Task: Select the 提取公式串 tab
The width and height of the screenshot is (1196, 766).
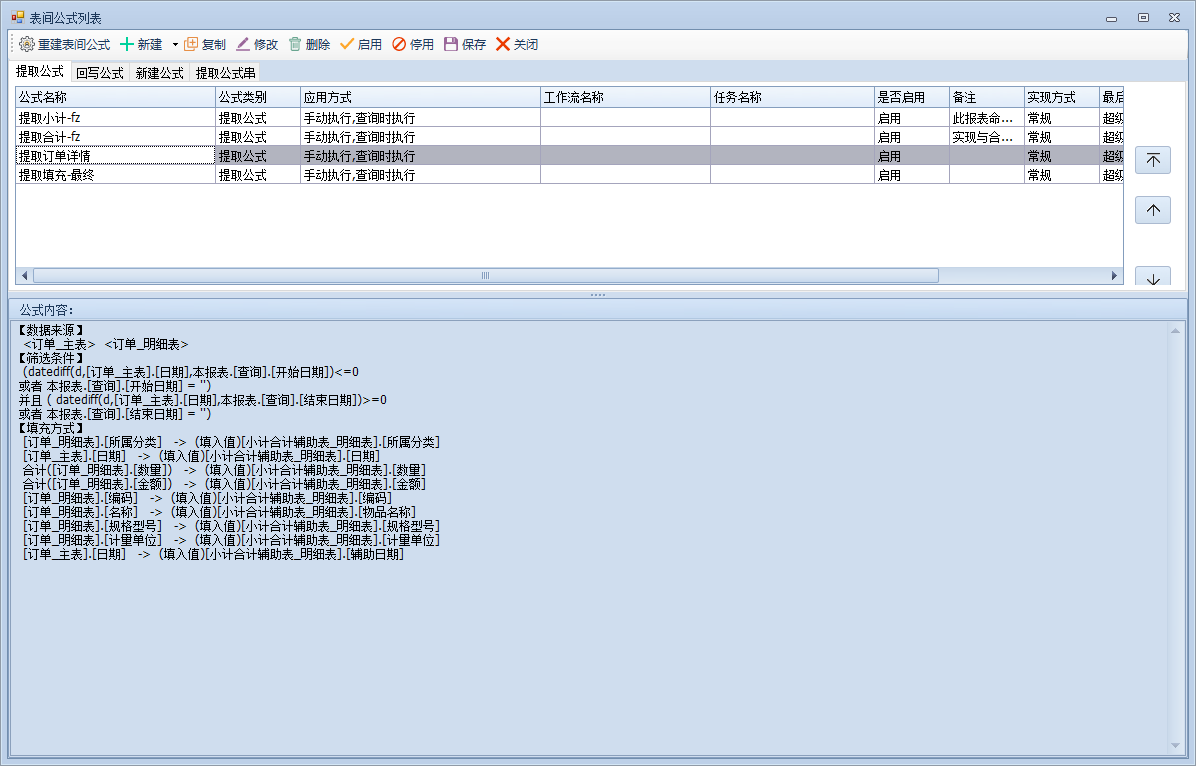Action: pos(225,73)
